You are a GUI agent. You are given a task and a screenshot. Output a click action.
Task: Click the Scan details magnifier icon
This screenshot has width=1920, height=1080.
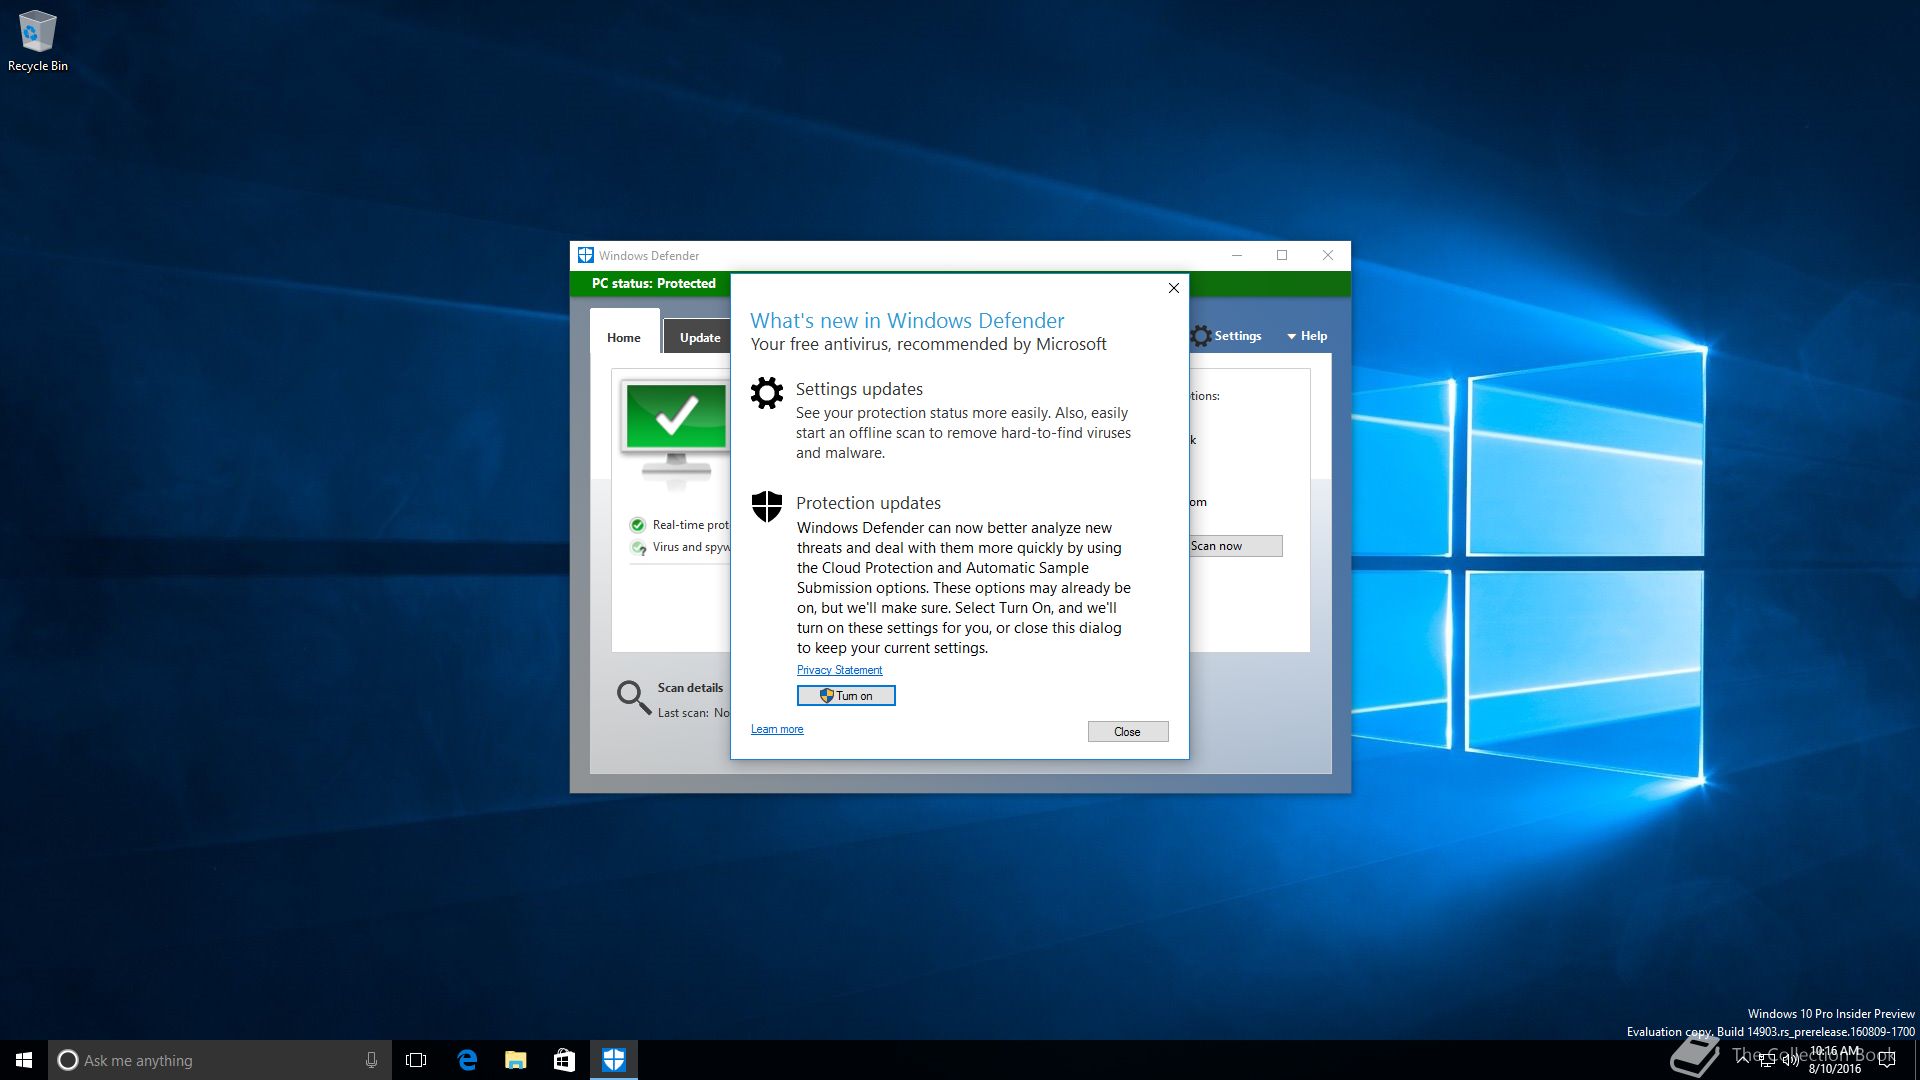point(633,697)
